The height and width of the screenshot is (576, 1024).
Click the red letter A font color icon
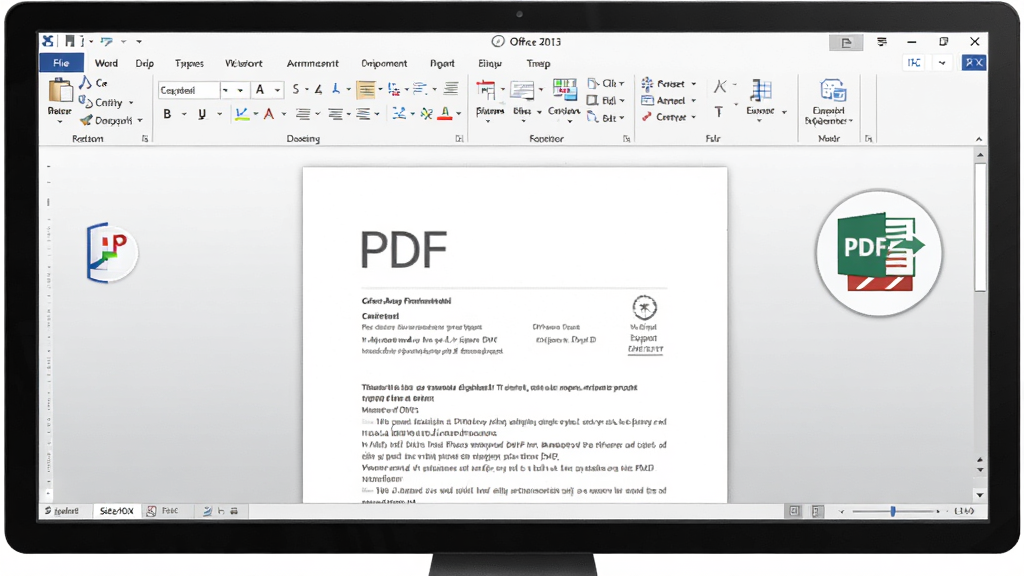click(x=269, y=114)
